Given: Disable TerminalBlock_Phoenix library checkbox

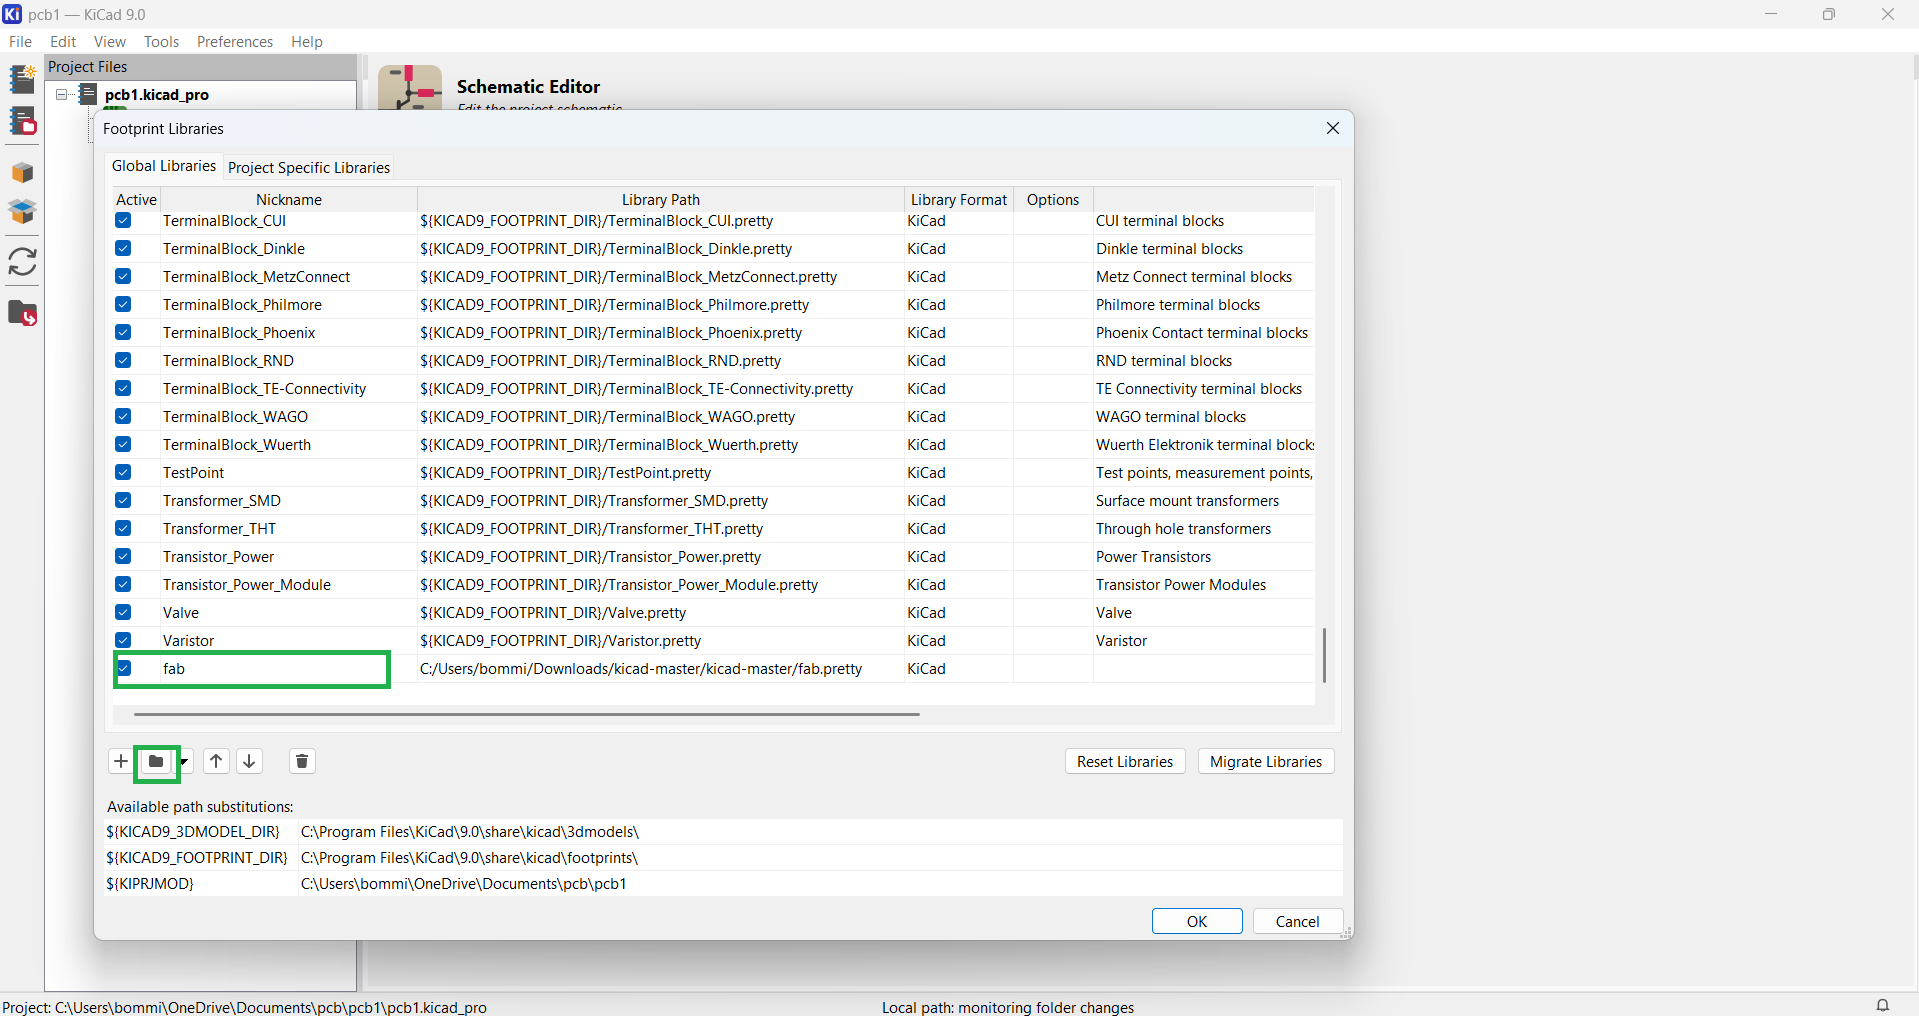Looking at the screenshot, I should [123, 332].
